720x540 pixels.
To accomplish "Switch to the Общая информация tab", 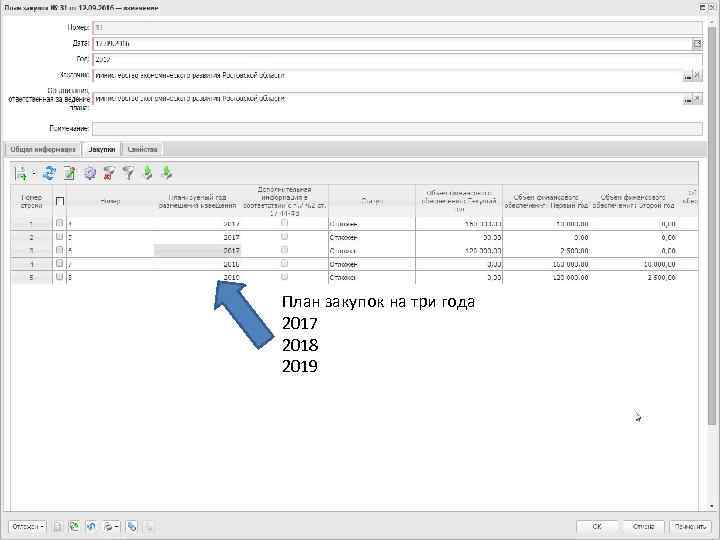I will pyautogui.click(x=43, y=149).
